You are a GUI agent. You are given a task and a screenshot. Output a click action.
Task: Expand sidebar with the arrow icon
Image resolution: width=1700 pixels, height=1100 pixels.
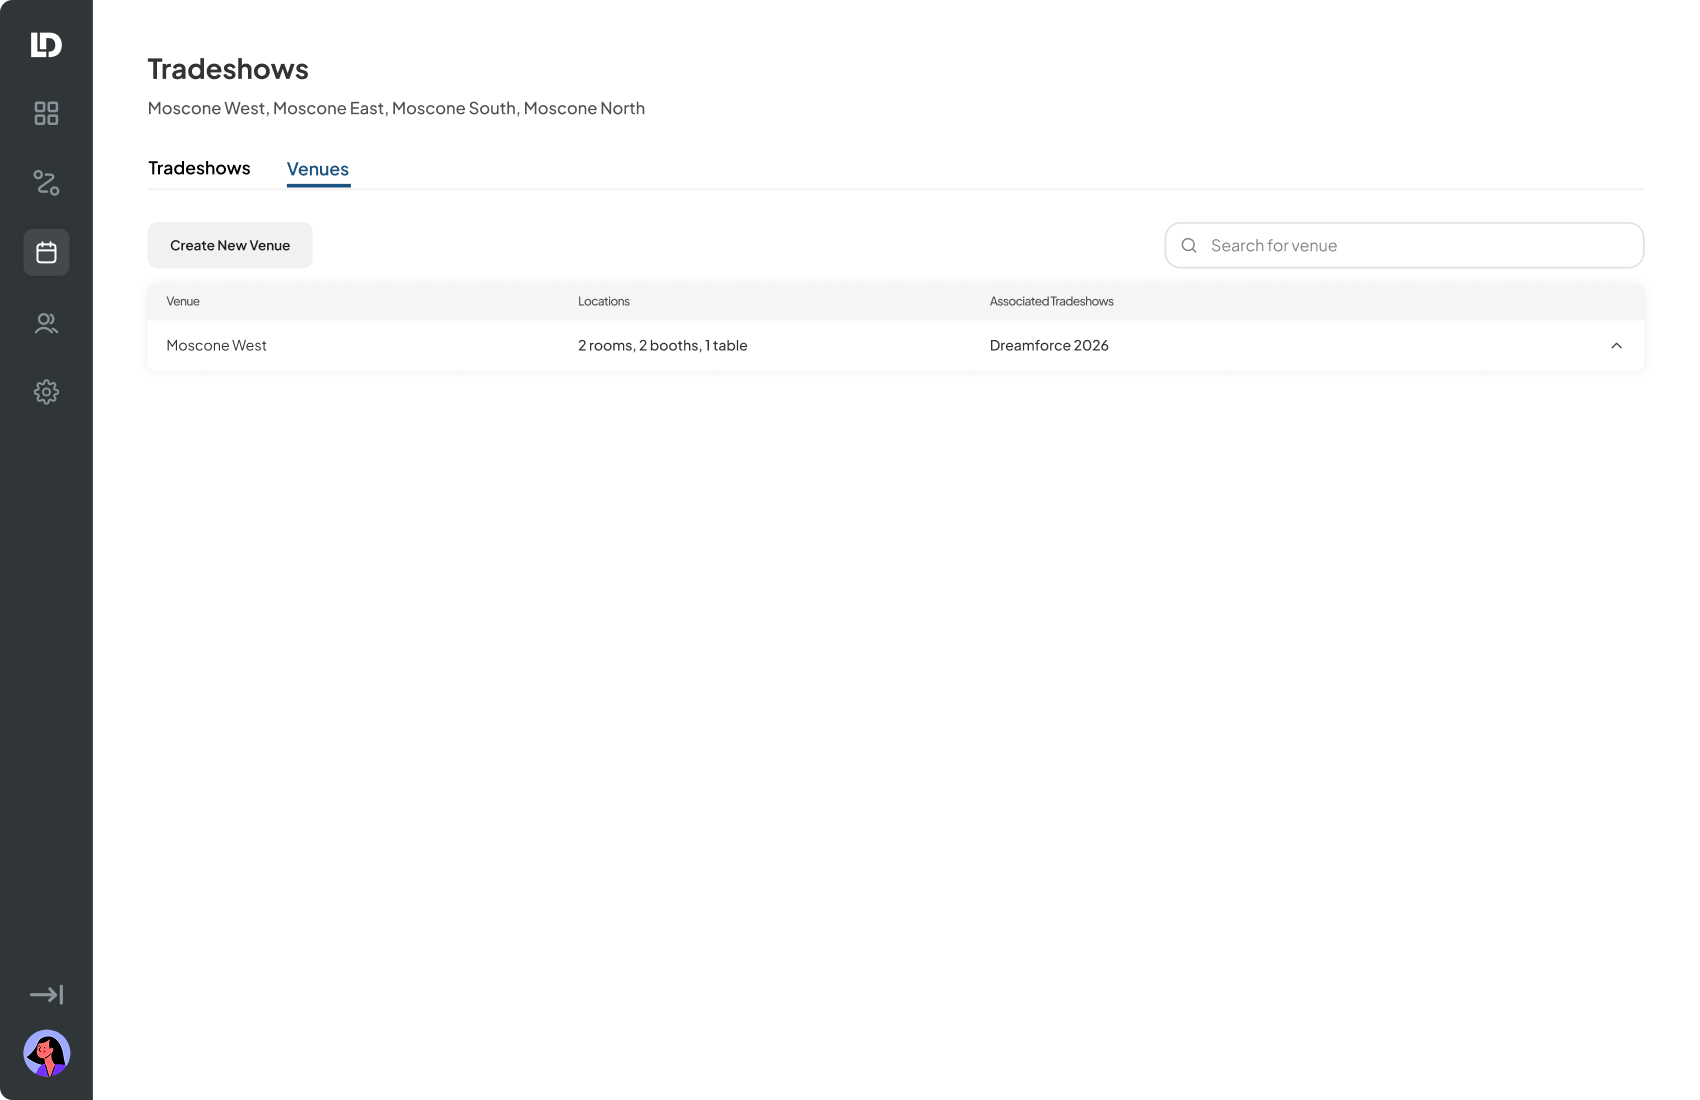pos(46,994)
